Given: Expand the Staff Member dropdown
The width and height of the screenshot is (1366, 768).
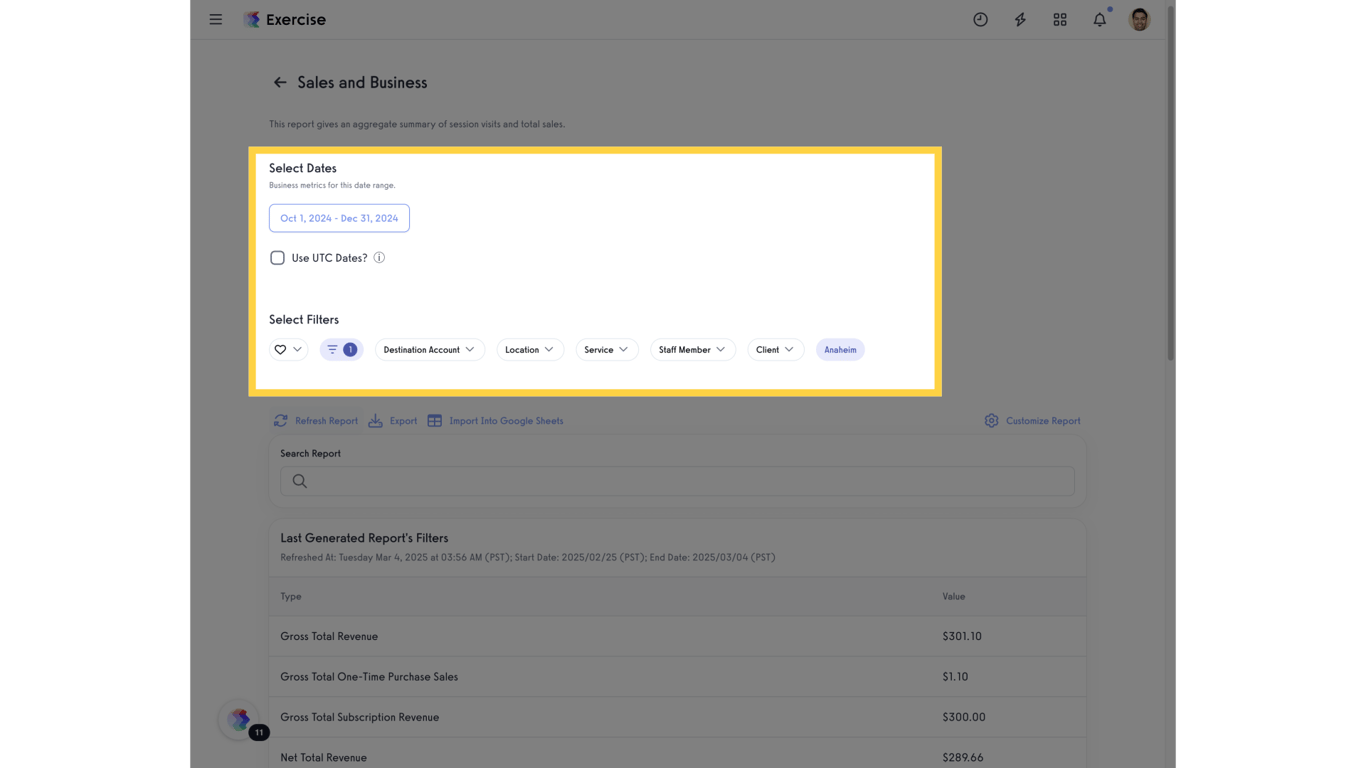Looking at the screenshot, I should pyautogui.click(x=692, y=349).
